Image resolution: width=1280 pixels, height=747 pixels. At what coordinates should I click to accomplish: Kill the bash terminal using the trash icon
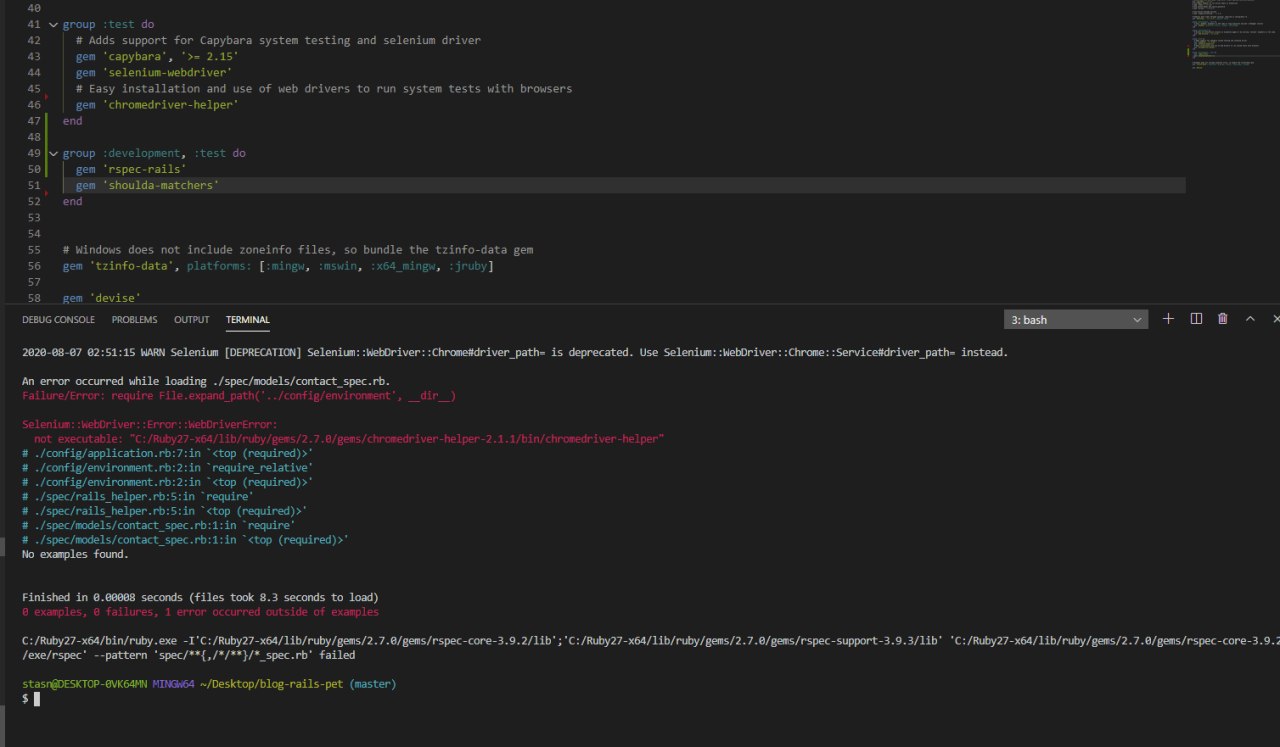(1223, 319)
